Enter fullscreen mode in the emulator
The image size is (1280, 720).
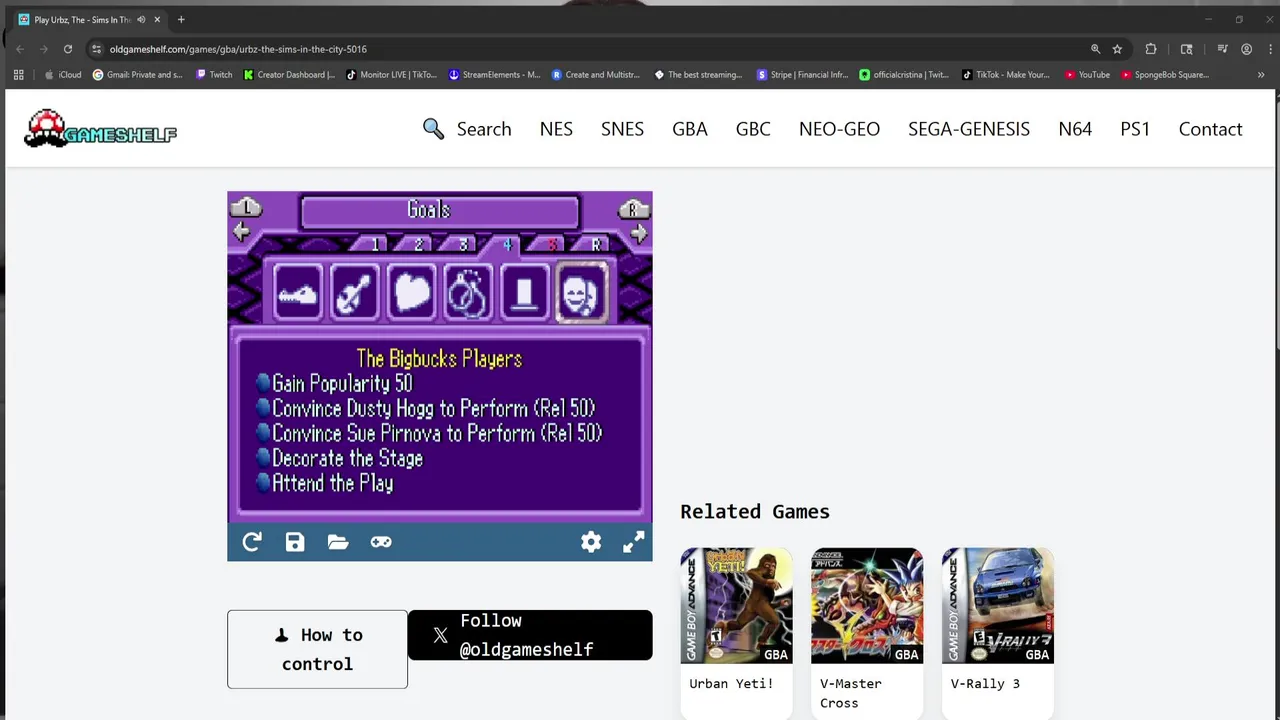634,542
